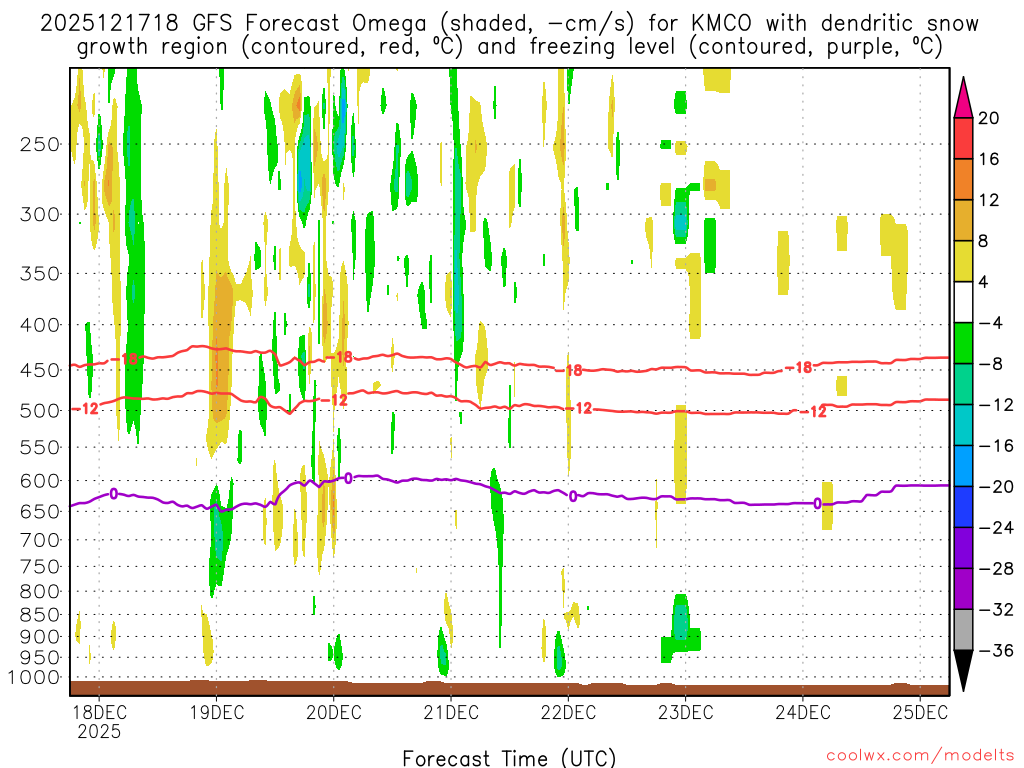This screenshot has width=1024, height=768.
Task: Click the -18 contour label near 18DEC
Action: point(125,359)
